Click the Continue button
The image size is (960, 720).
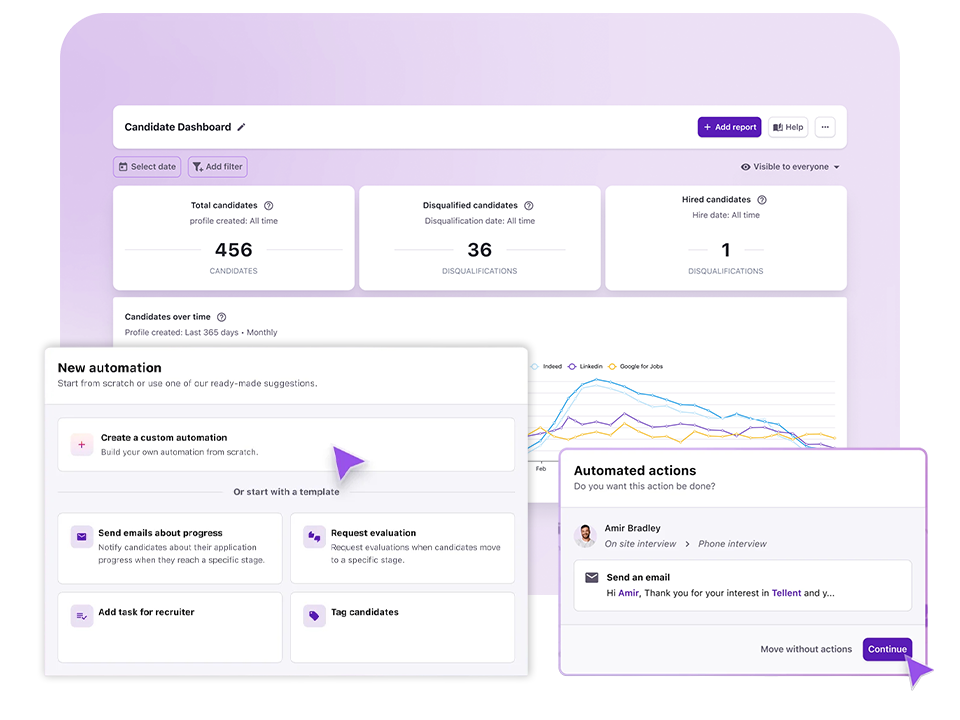(887, 649)
